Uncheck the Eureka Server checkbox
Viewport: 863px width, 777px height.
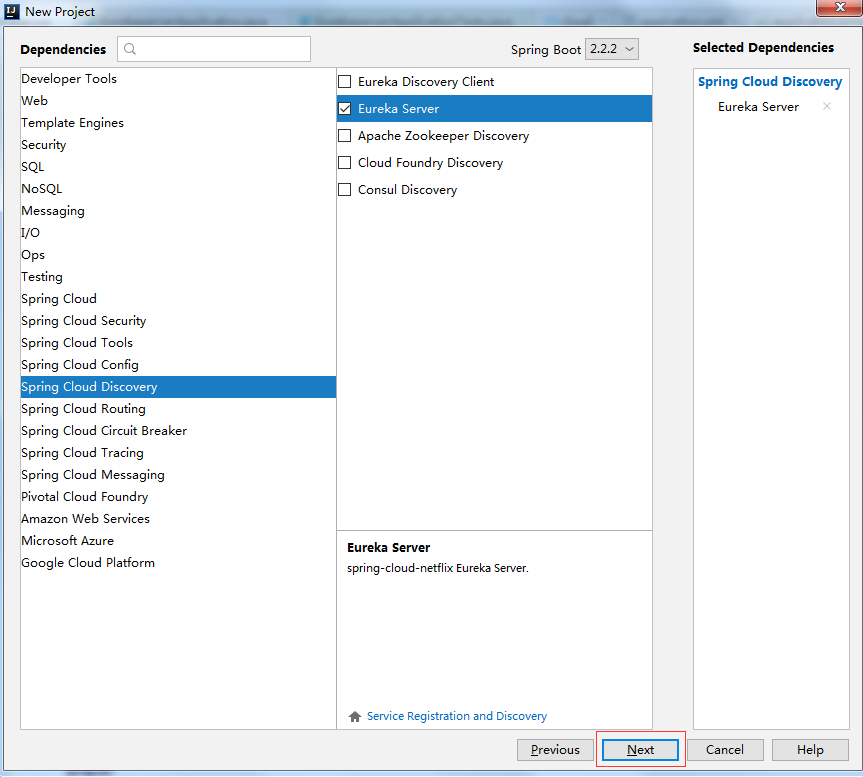point(345,108)
